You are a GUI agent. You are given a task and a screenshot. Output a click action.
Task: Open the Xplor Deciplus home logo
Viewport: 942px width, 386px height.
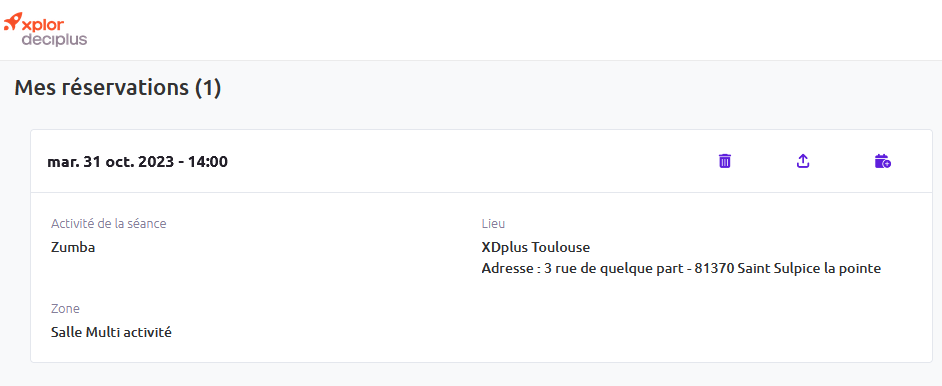[x=45, y=29]
